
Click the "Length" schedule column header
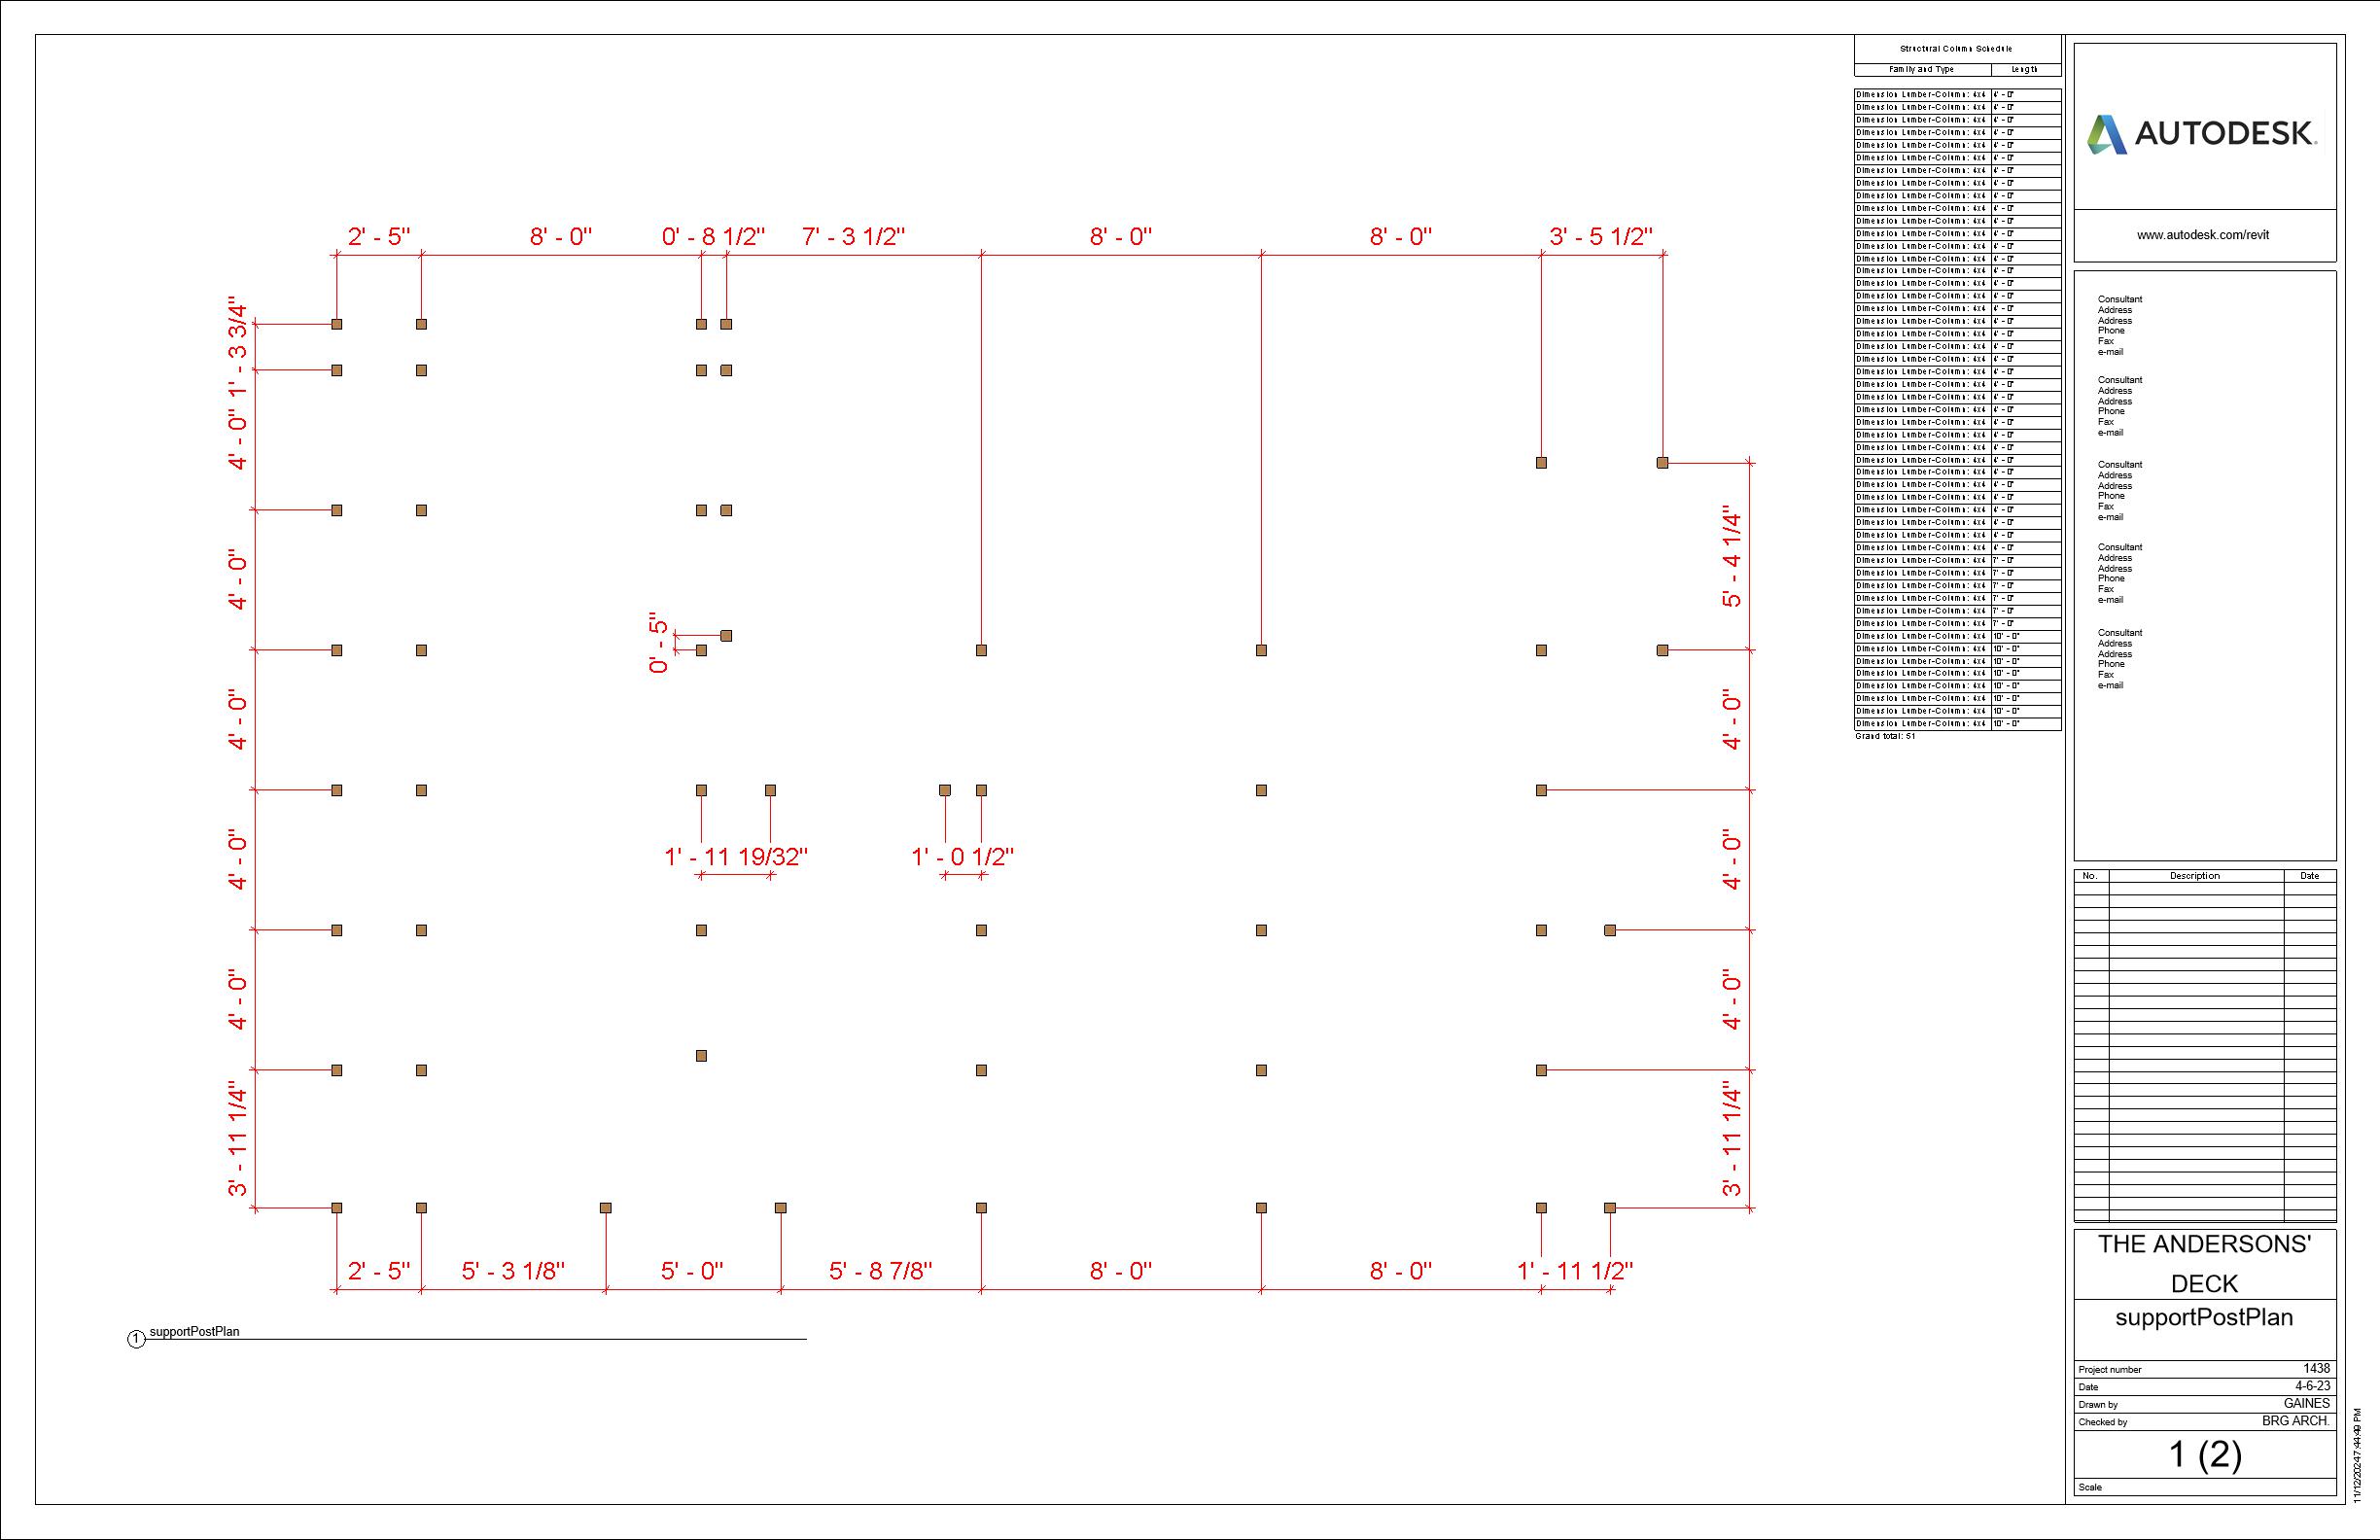[2025, 70]
